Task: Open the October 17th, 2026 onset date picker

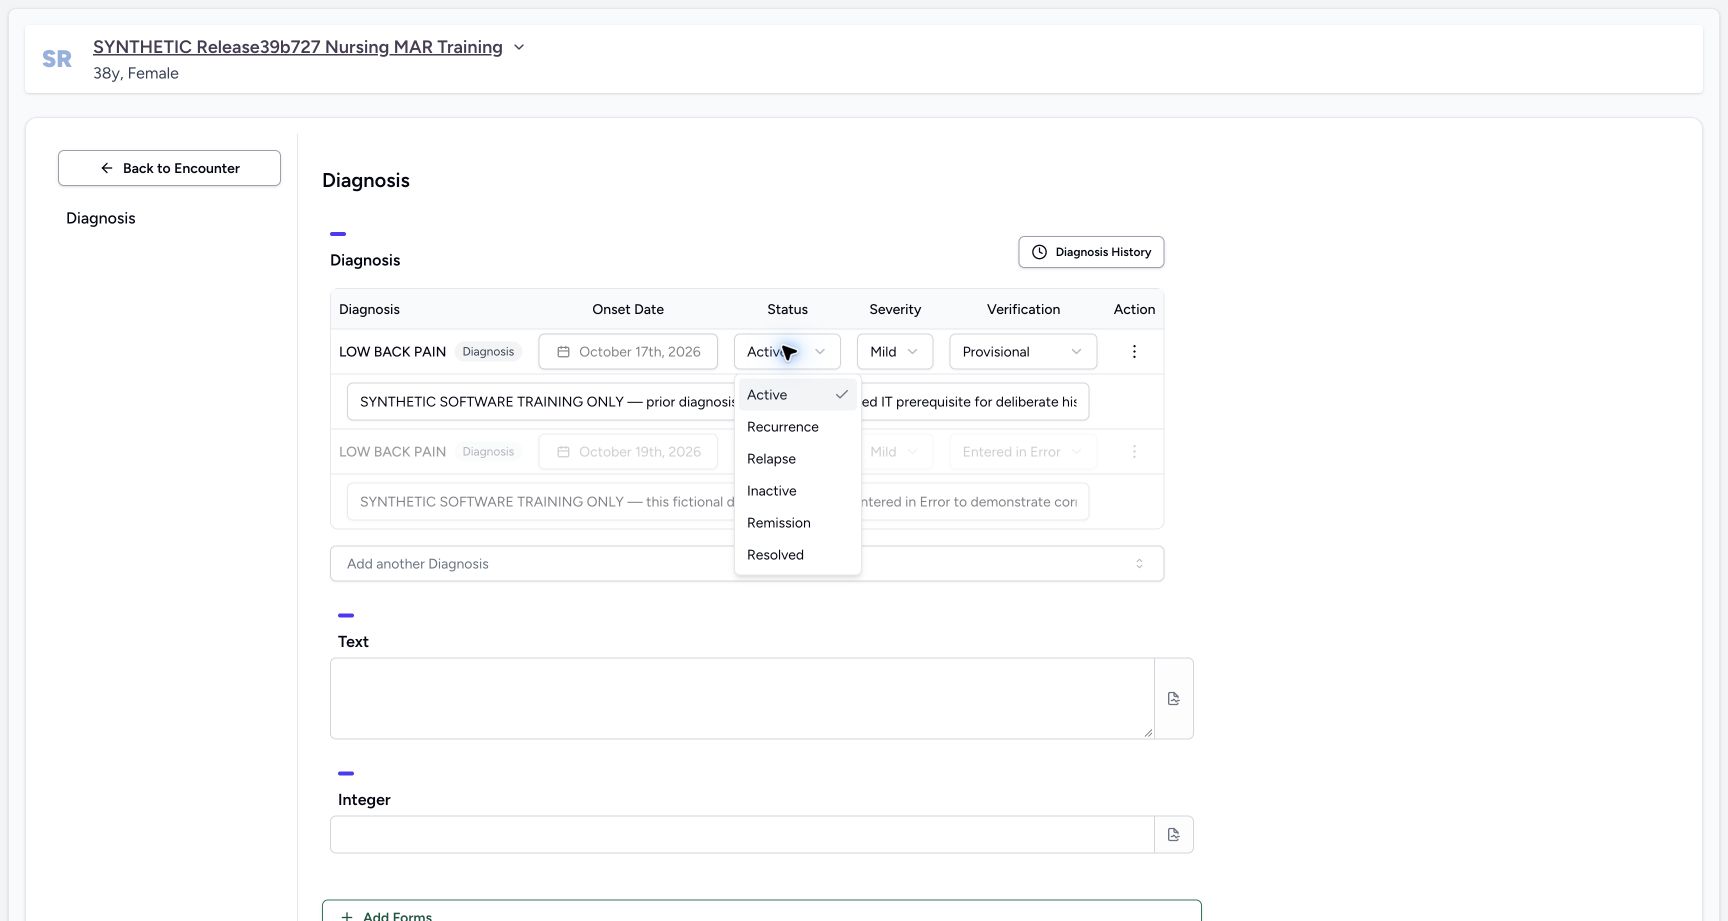Action: (628, 352)
